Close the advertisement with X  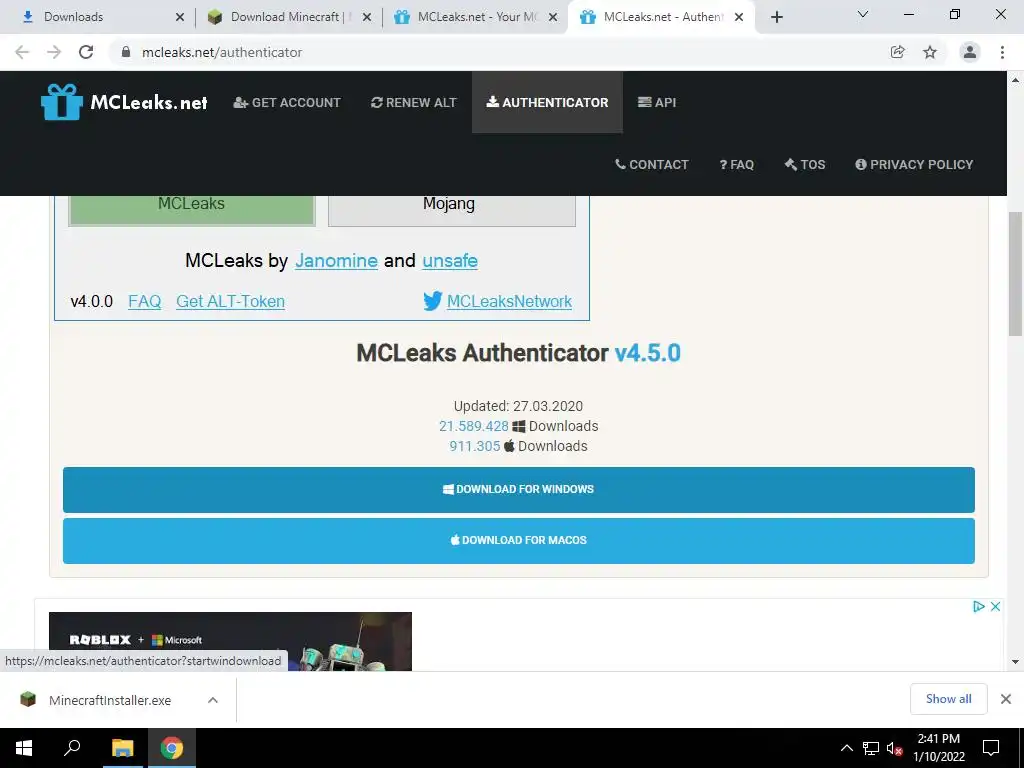(995, 607)
